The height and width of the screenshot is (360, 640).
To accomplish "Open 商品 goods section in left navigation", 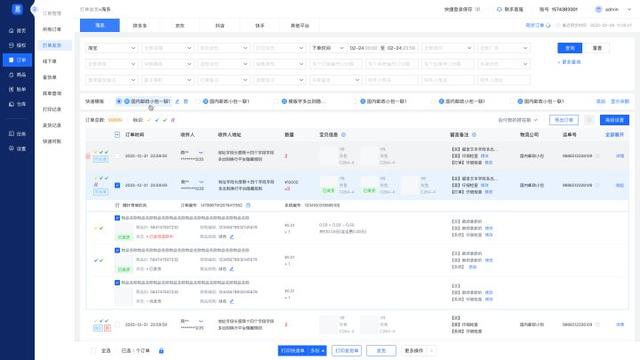I will click(x=17, y=75).
